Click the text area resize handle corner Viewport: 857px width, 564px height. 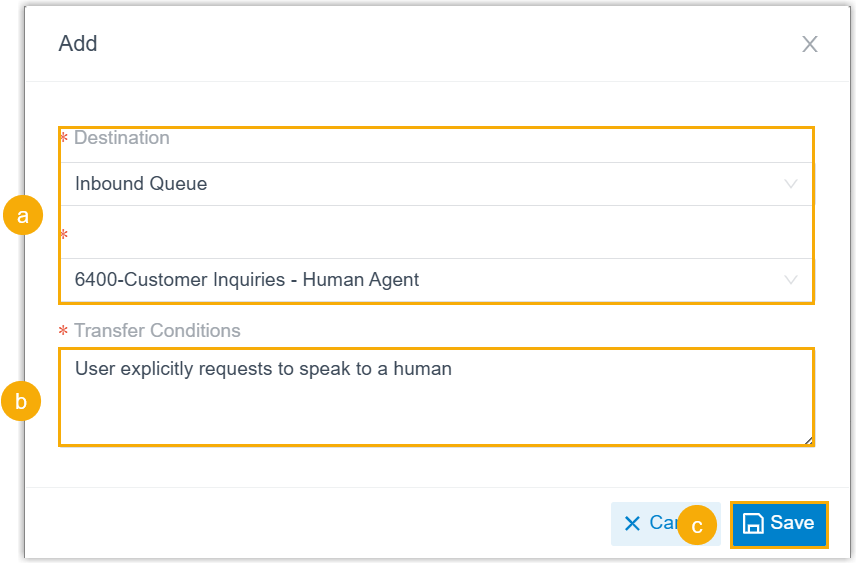coord(808,439)
